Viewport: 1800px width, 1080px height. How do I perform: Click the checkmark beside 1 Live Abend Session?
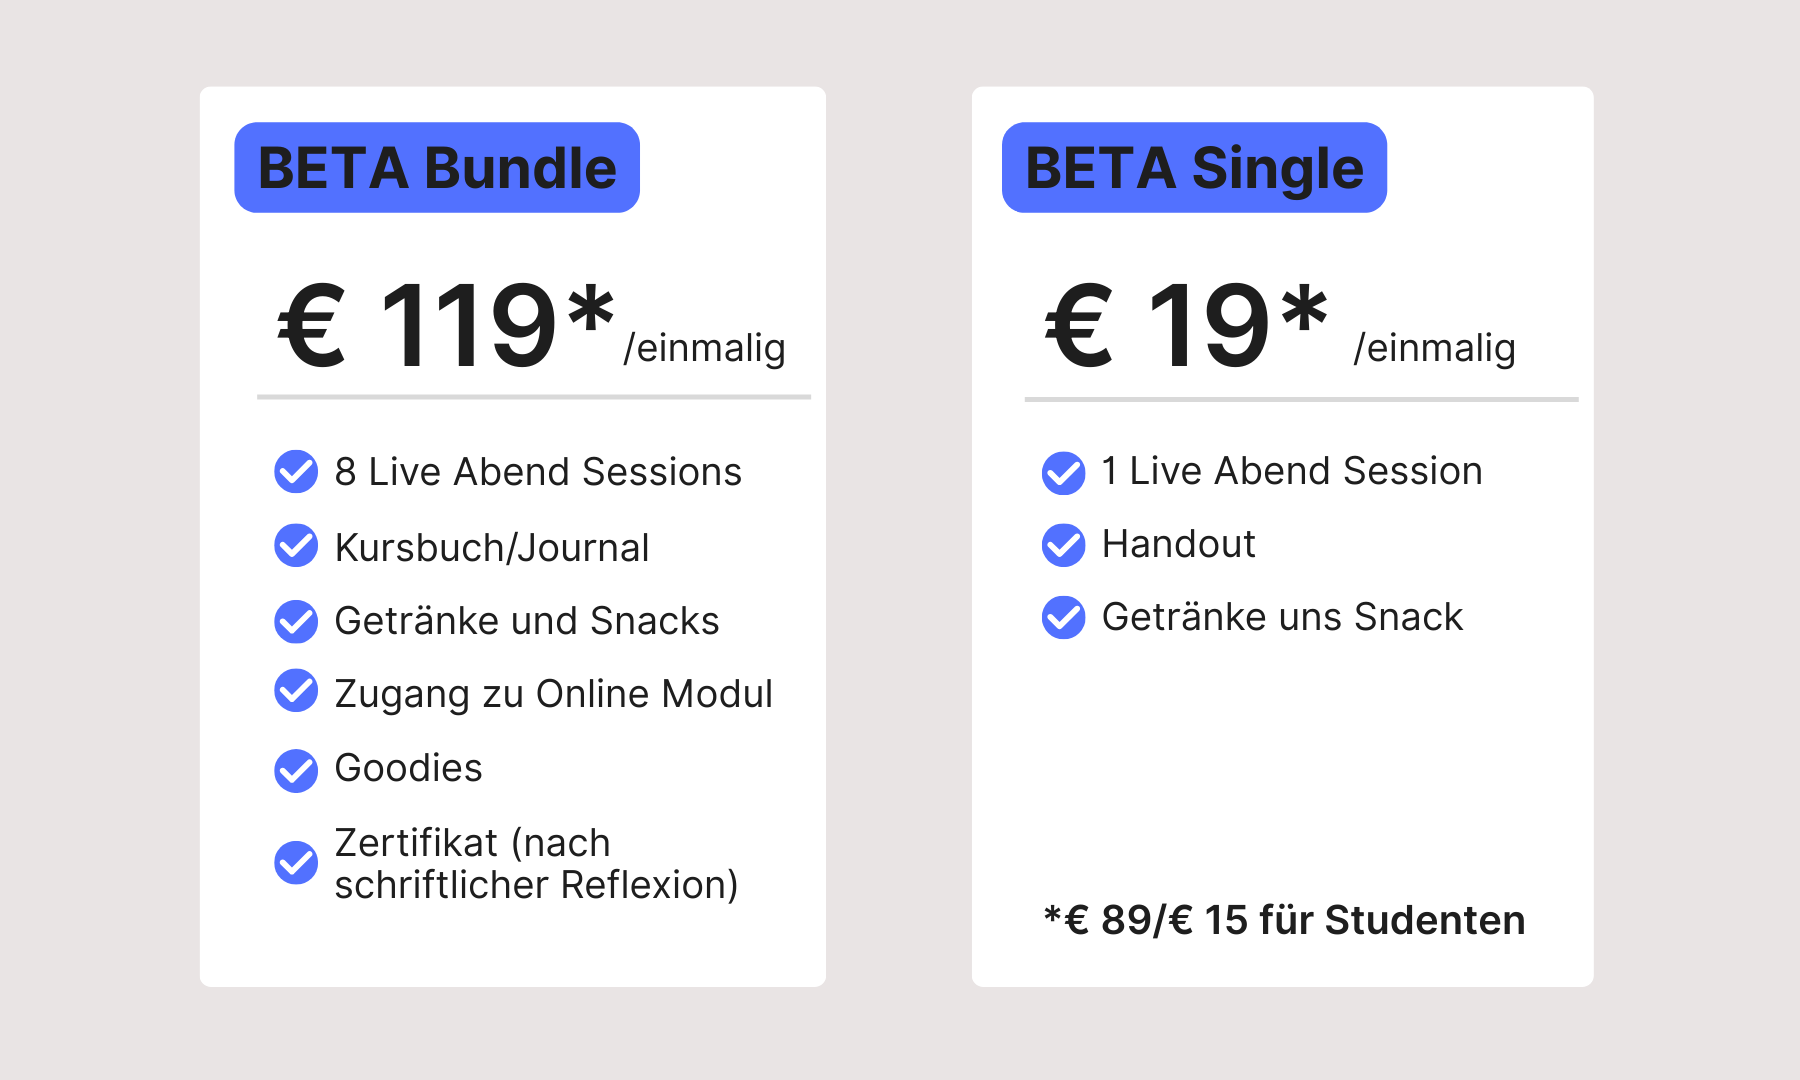point(1064,472)
